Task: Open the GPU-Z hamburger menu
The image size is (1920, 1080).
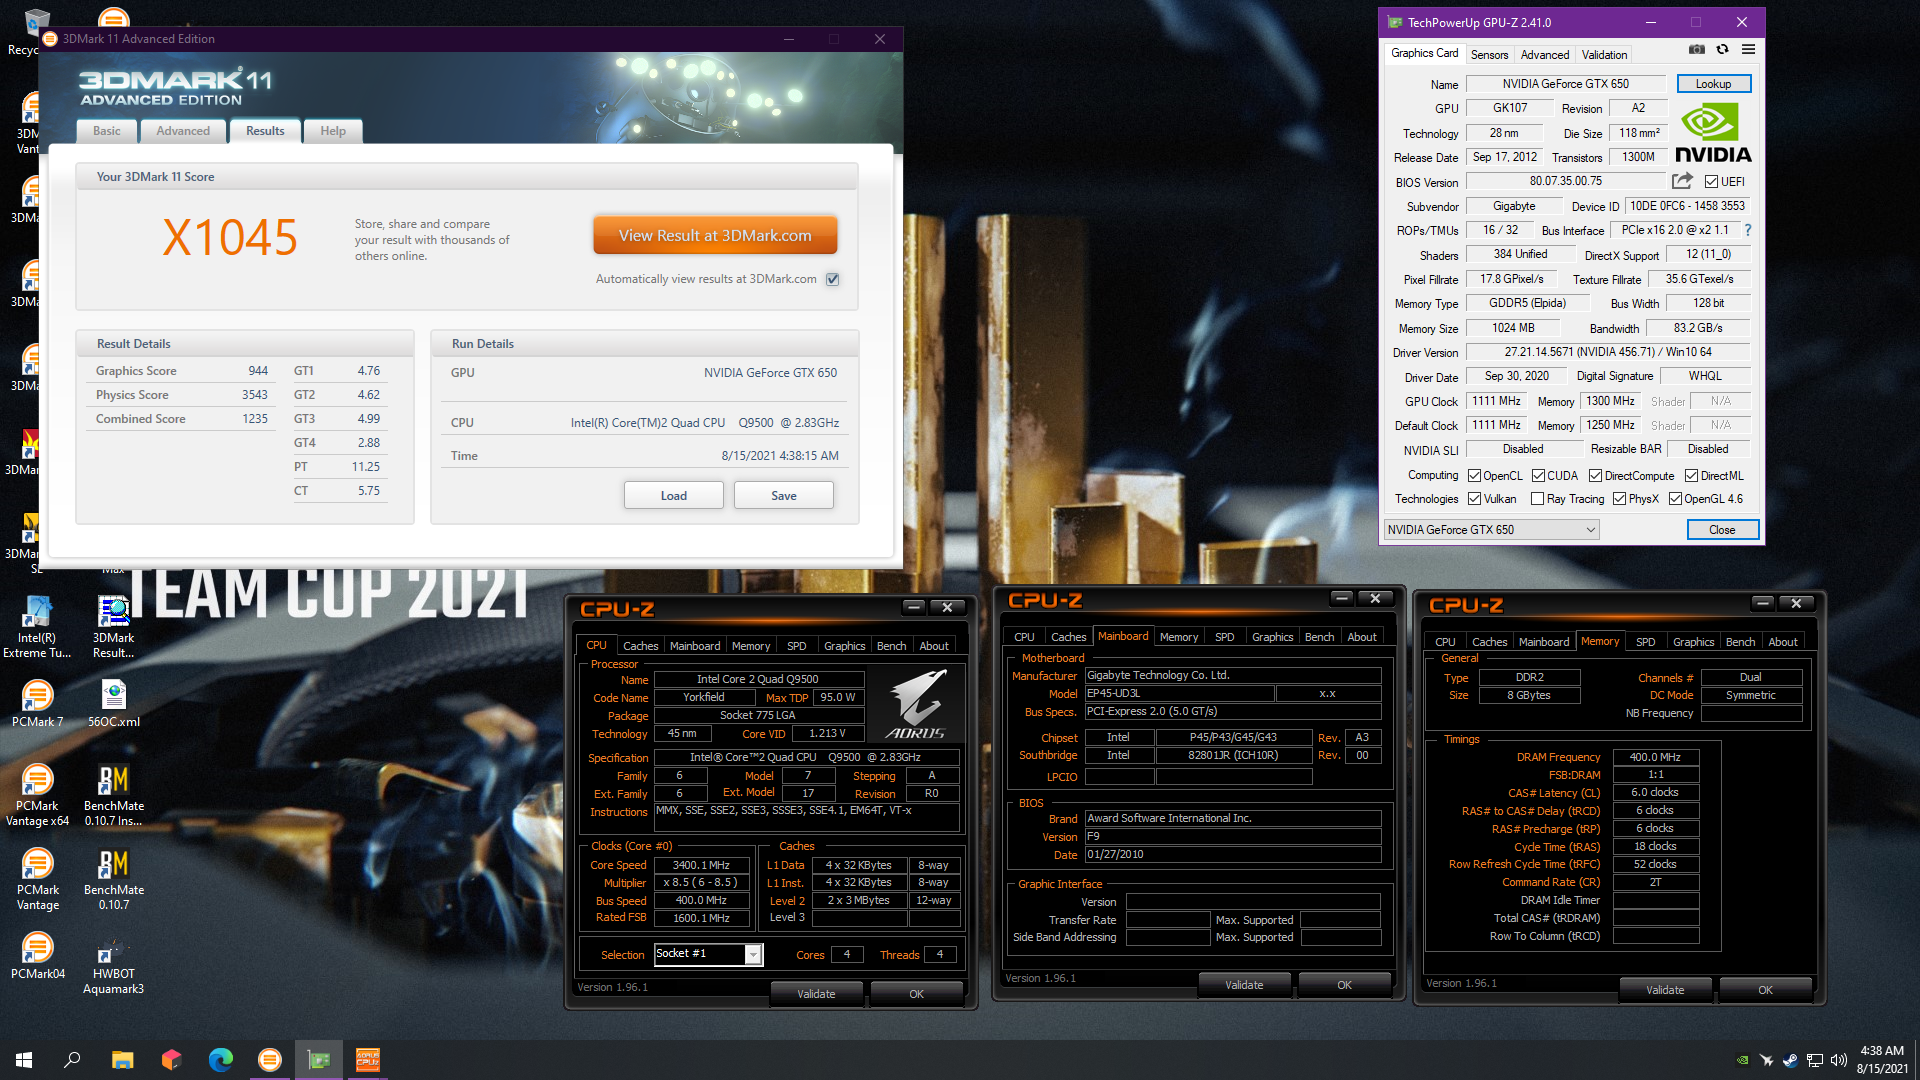Action: point(1748,49)
